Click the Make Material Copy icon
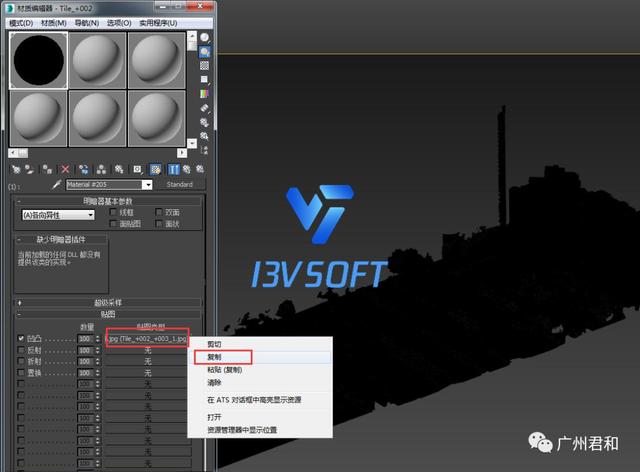The image size is (640, 472). pos(84,169)
